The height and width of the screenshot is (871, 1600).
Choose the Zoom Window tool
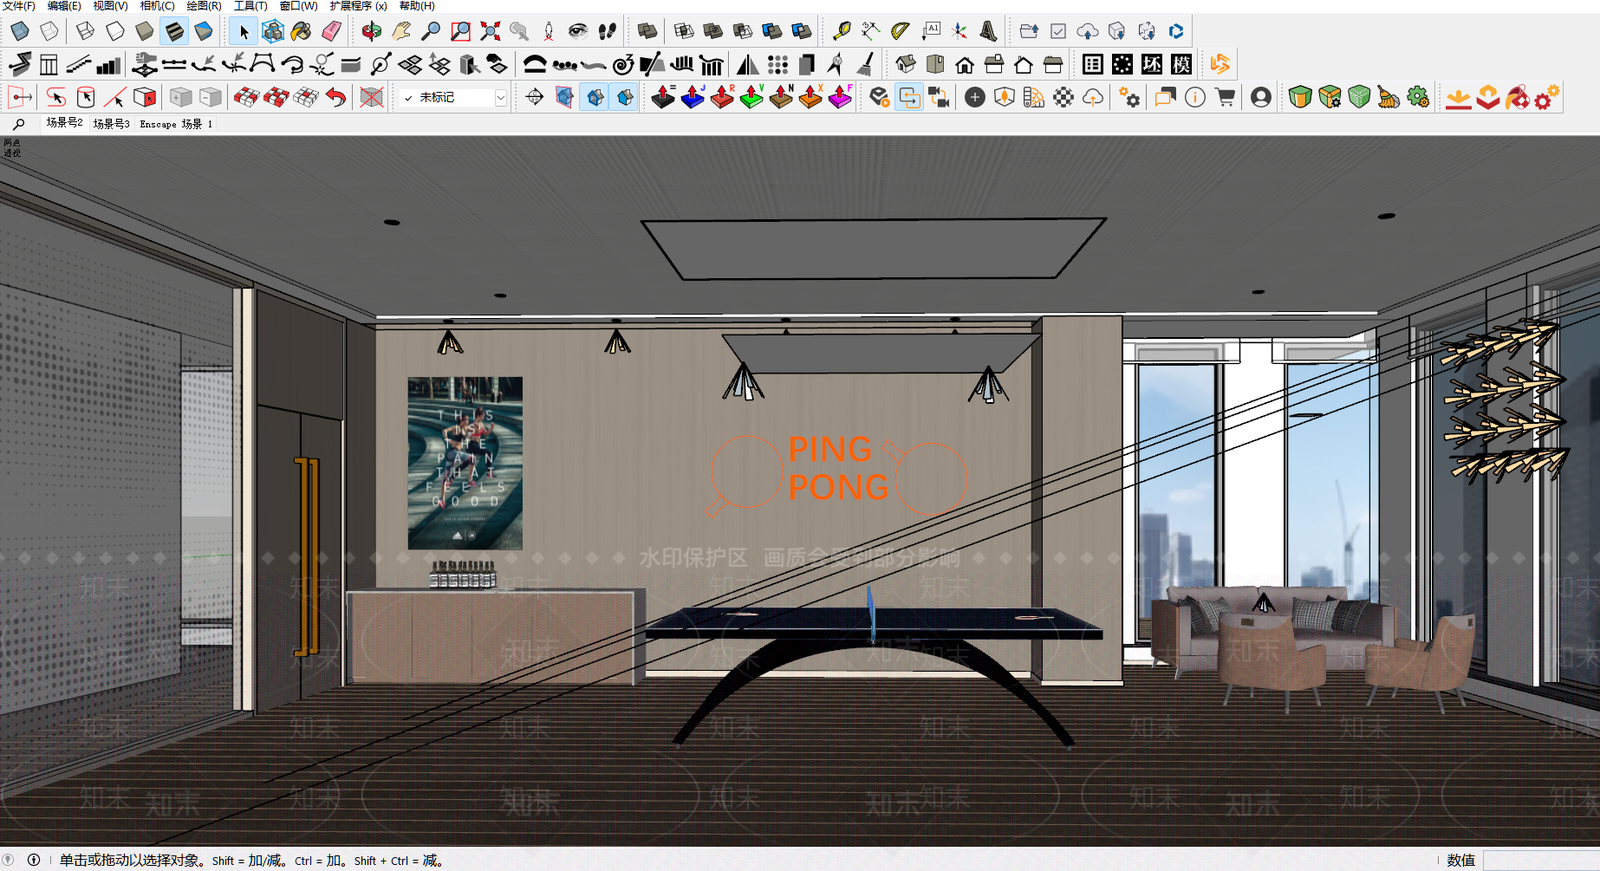click(x=460, y=32)
